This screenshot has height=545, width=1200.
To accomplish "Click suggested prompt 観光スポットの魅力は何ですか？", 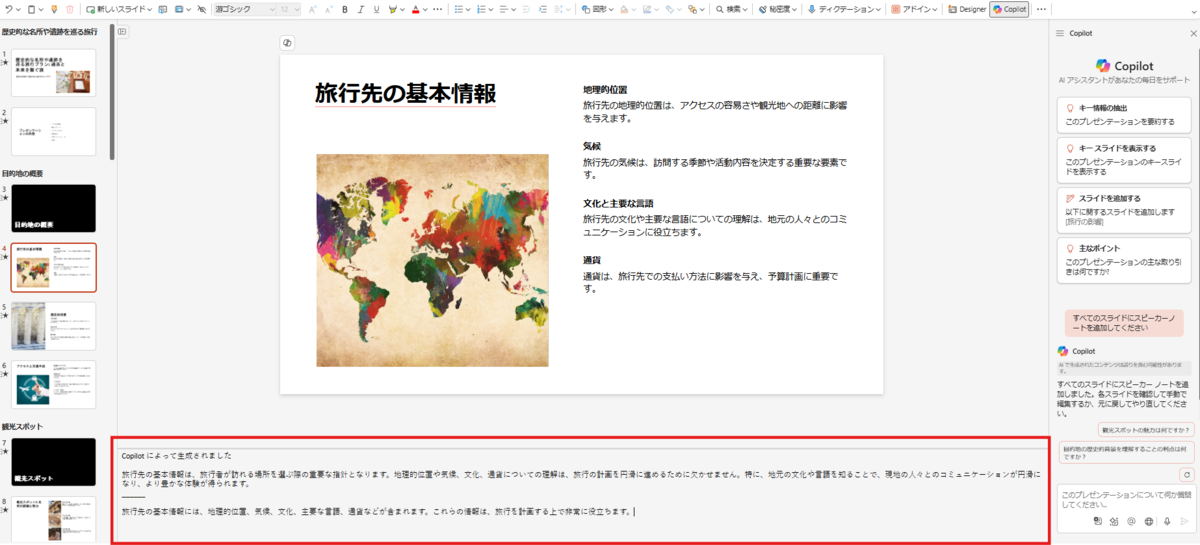I will (1145, 430).
